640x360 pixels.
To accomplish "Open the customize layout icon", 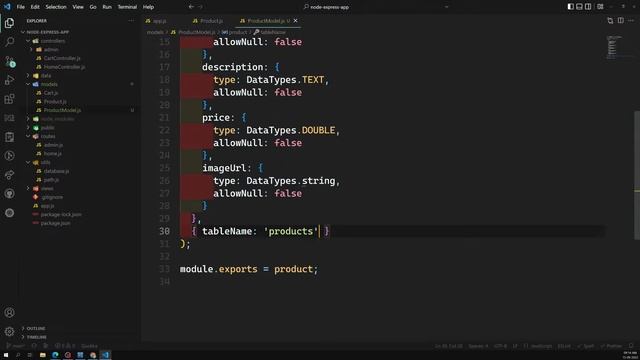I will (x=600, y=7).
